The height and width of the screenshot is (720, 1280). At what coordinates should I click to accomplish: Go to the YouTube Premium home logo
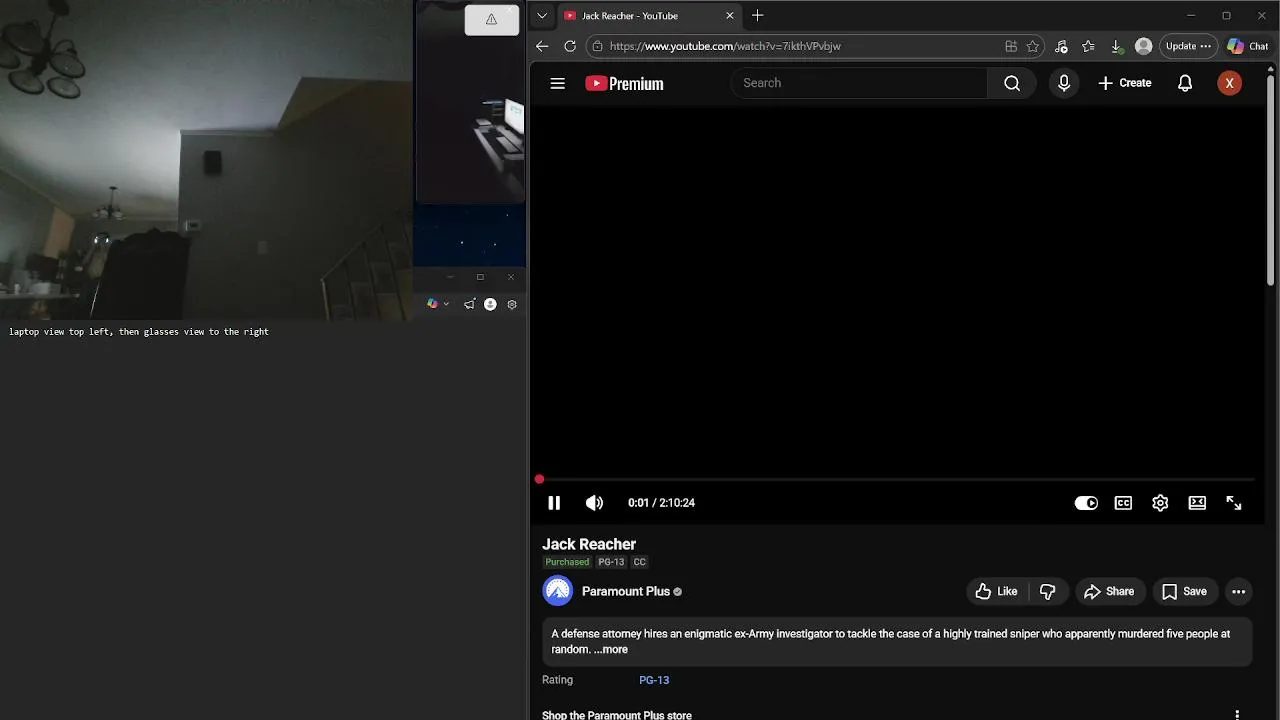(x=624, y=84)
